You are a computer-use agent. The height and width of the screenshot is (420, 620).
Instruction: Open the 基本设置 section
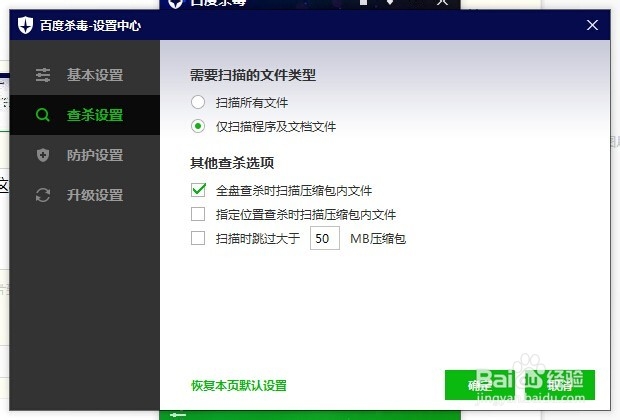click(x=85, y=75)
